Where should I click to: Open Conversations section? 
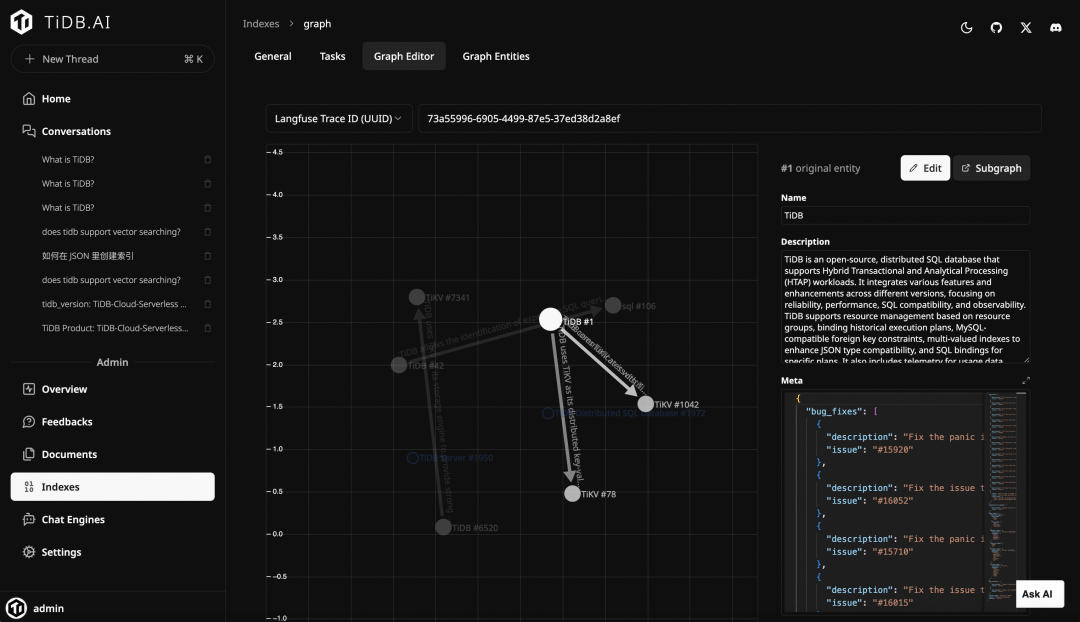tap(76, 131)
